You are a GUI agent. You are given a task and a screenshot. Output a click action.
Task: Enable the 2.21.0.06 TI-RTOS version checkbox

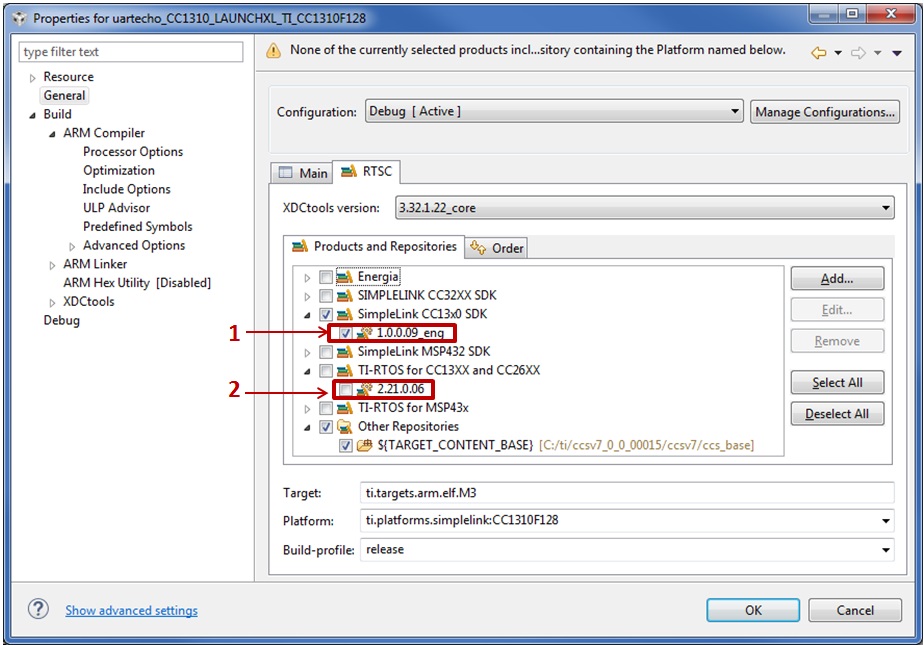(345, 390)
